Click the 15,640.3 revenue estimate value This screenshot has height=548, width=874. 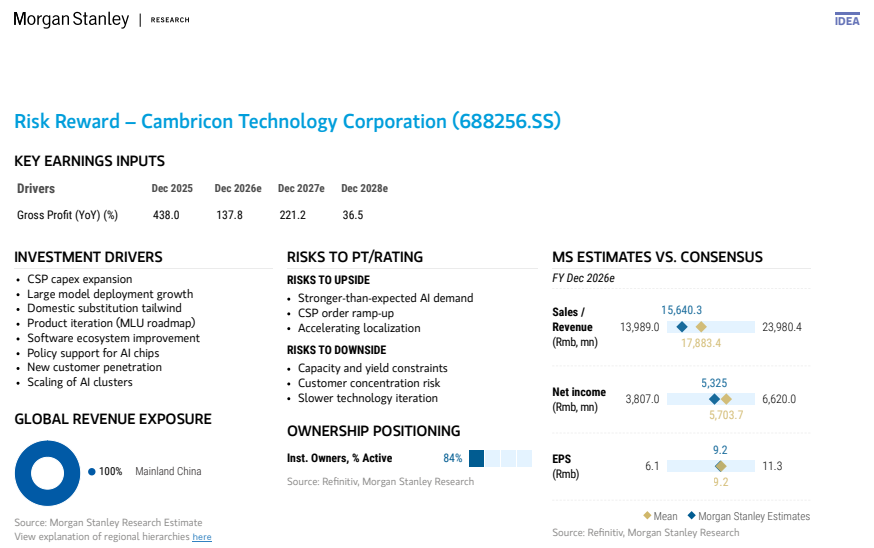(681, 310)
